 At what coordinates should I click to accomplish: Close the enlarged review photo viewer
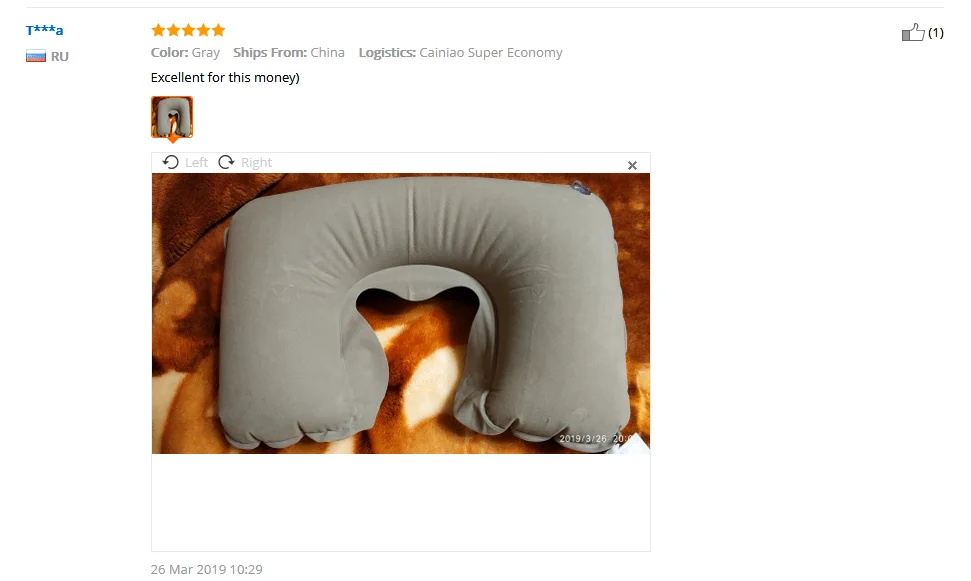click(x=632, y=165)
